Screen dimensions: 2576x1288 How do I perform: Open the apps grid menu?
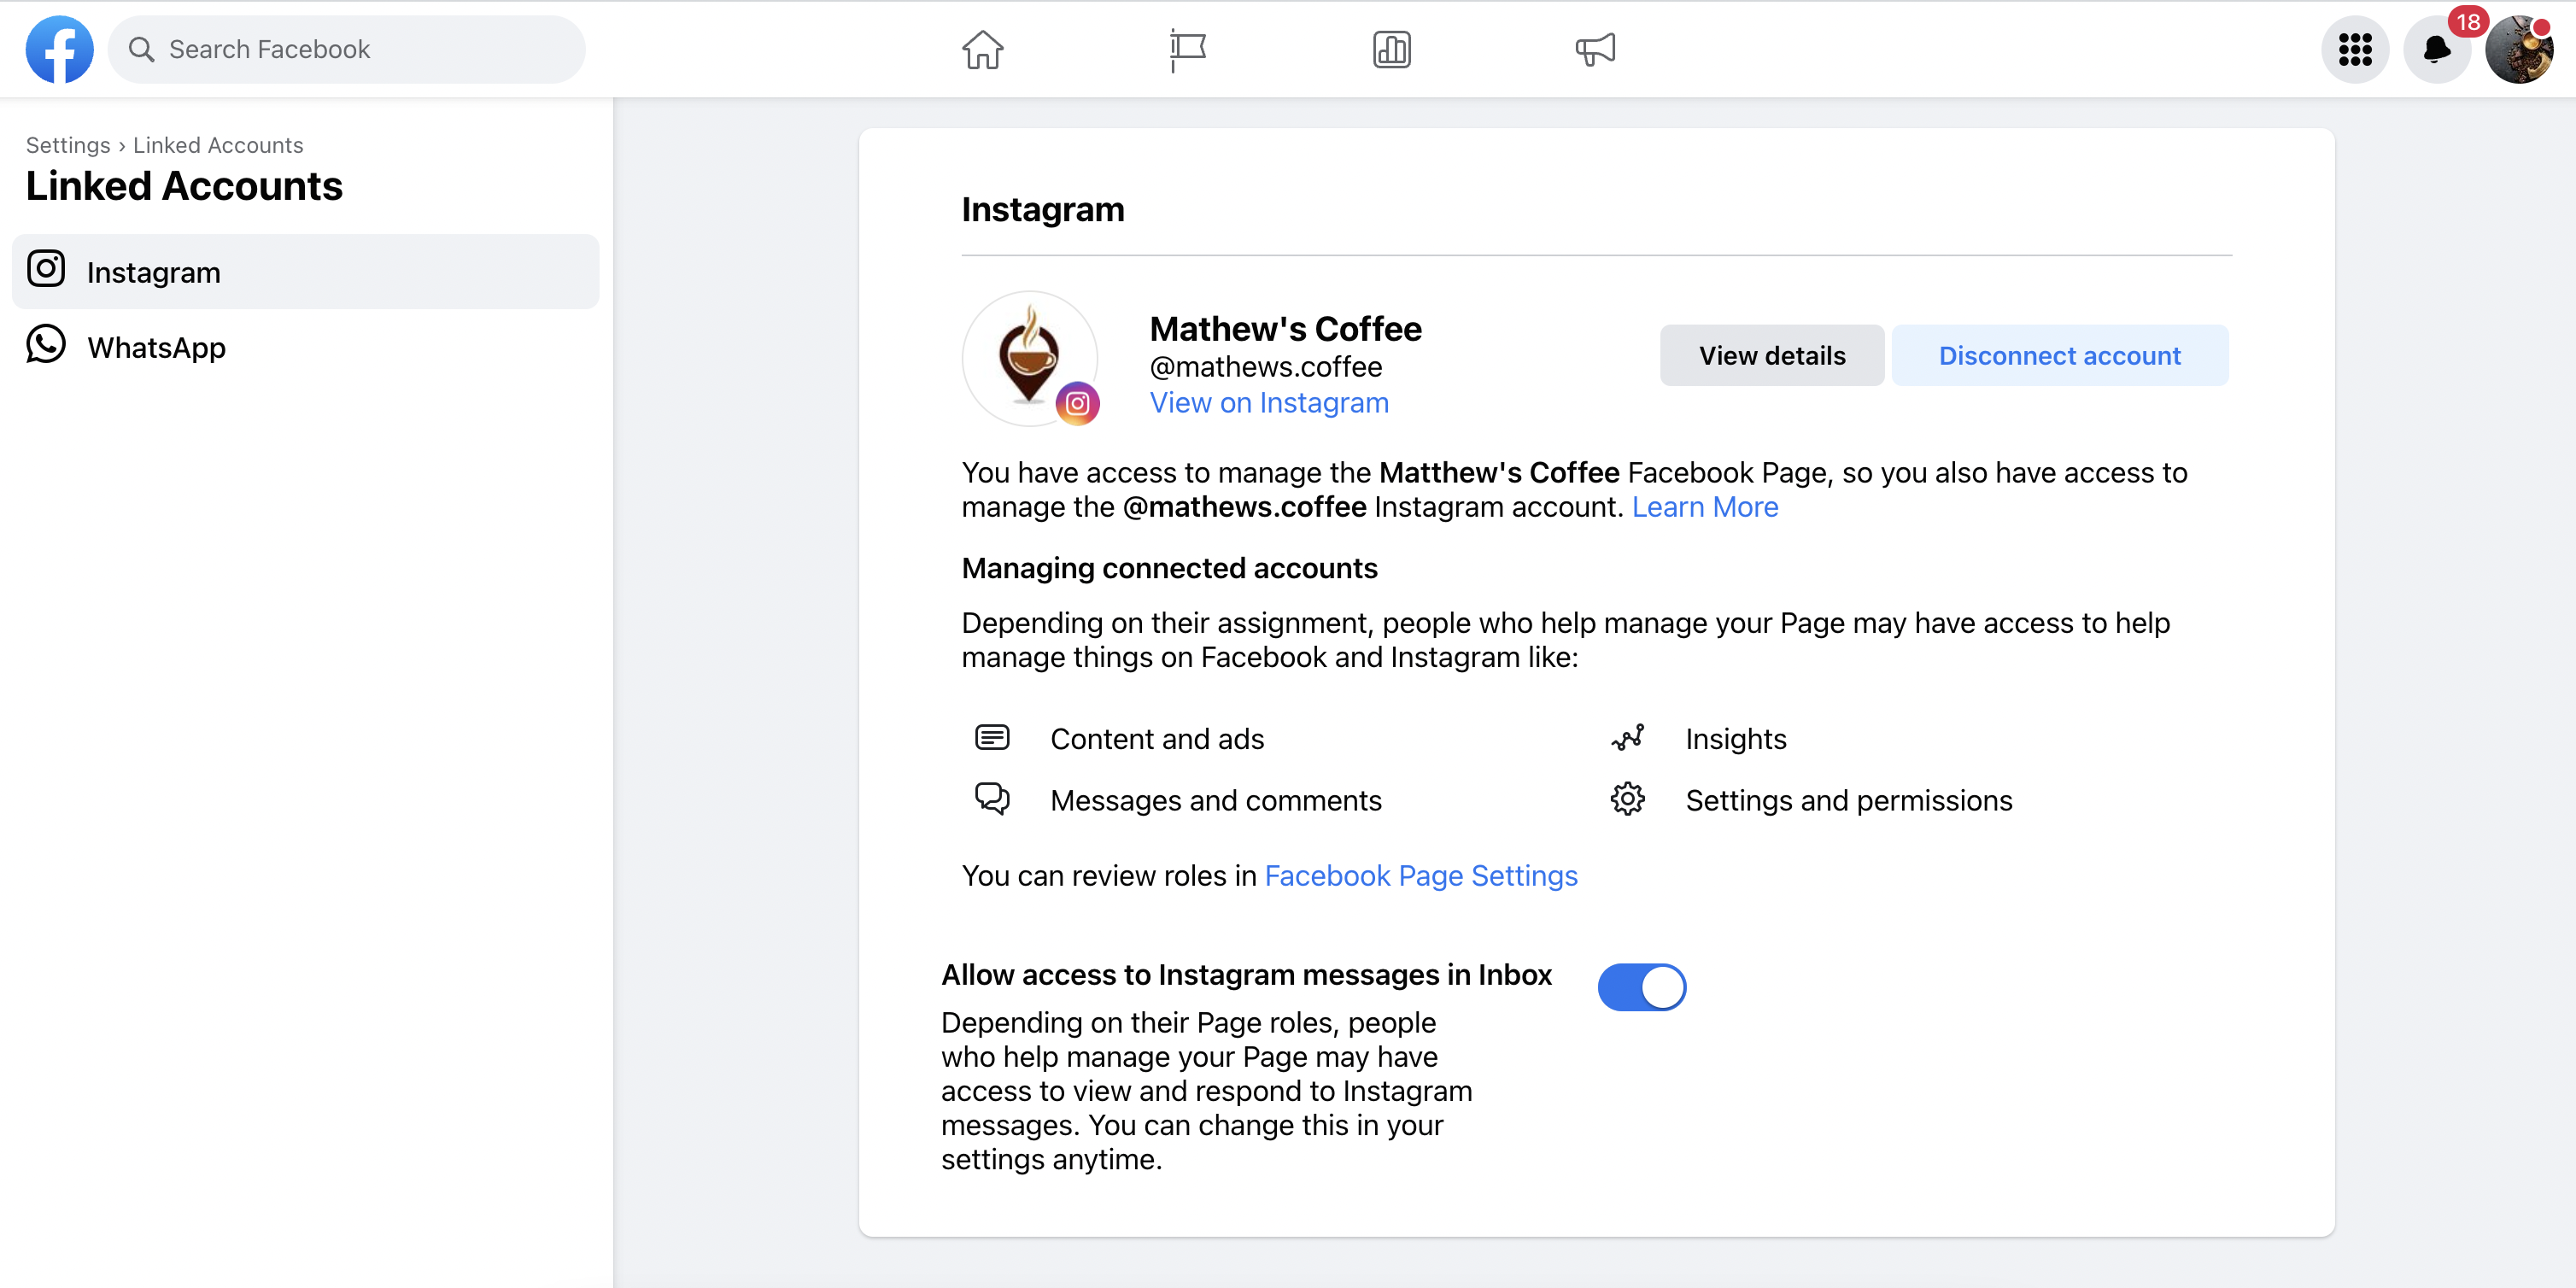tap(2355, 49)
